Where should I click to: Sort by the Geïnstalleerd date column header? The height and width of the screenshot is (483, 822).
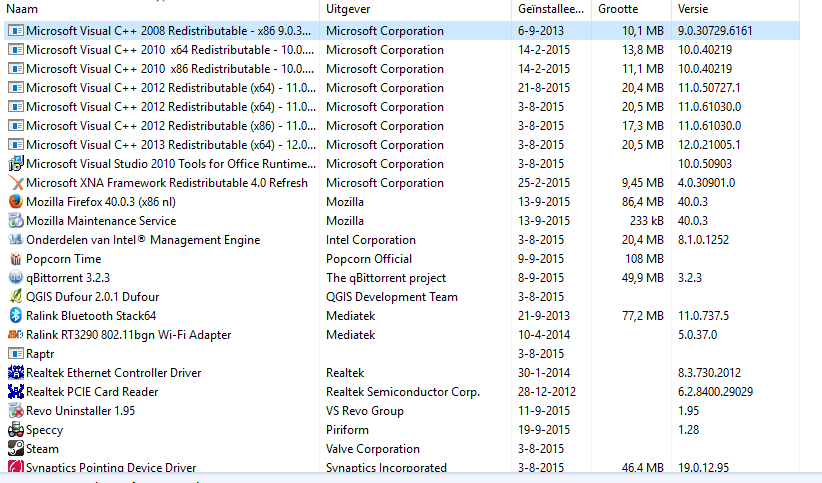point(550,9)
